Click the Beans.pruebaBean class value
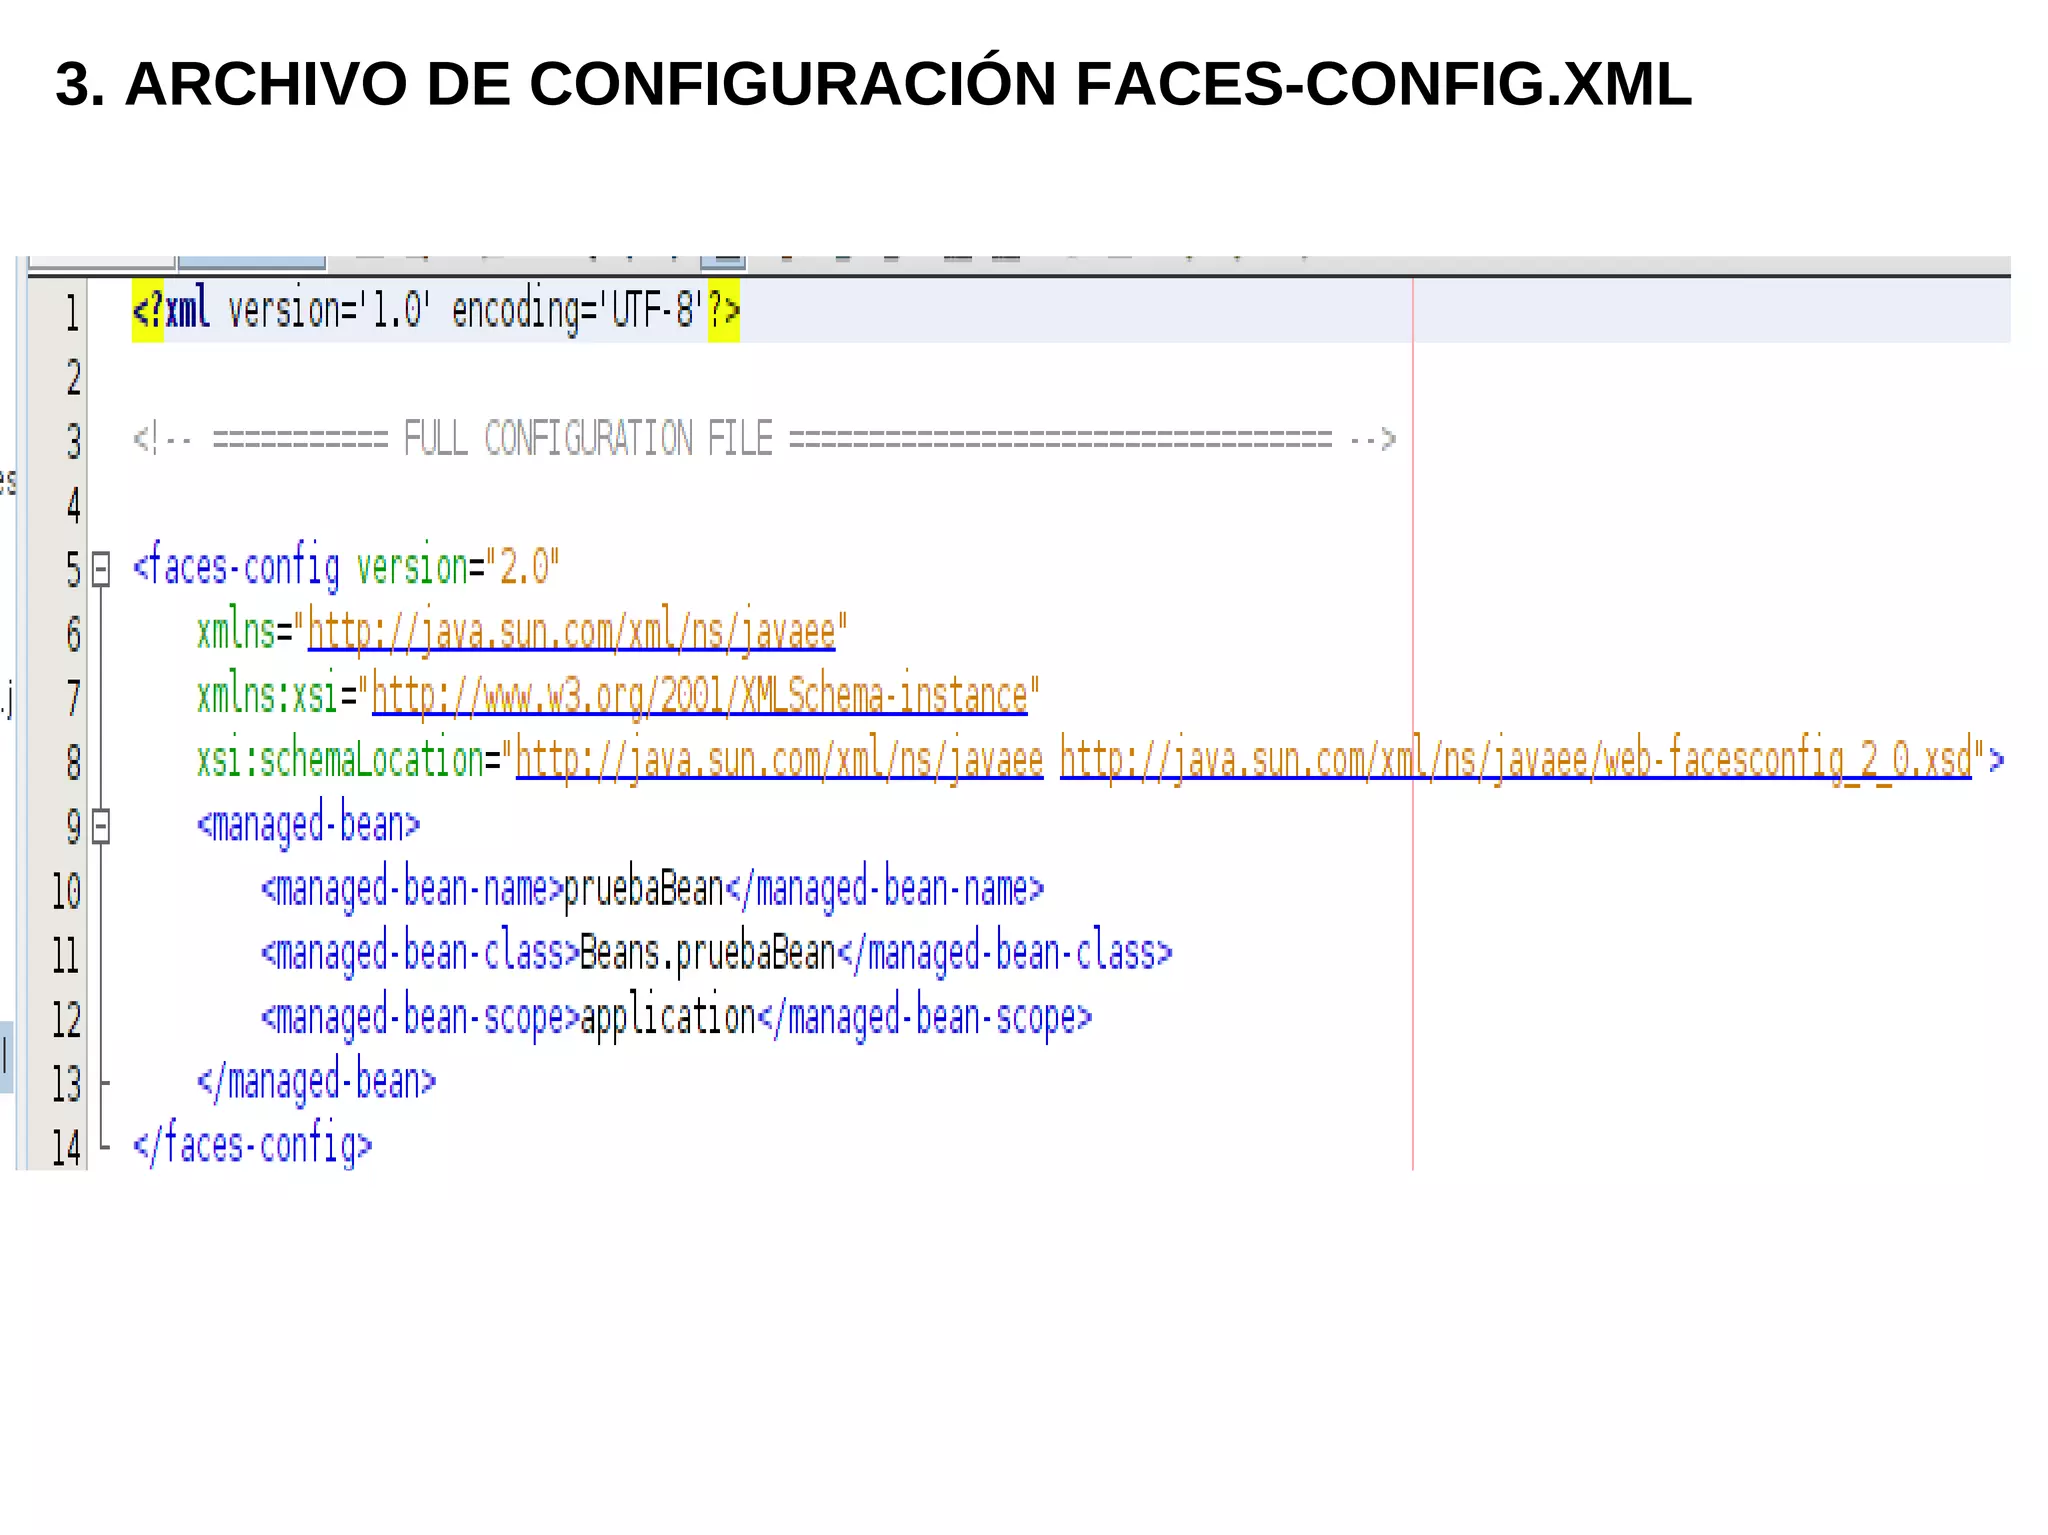The width and height of the screenshot is (2048, 1535). tap(707, 953)
